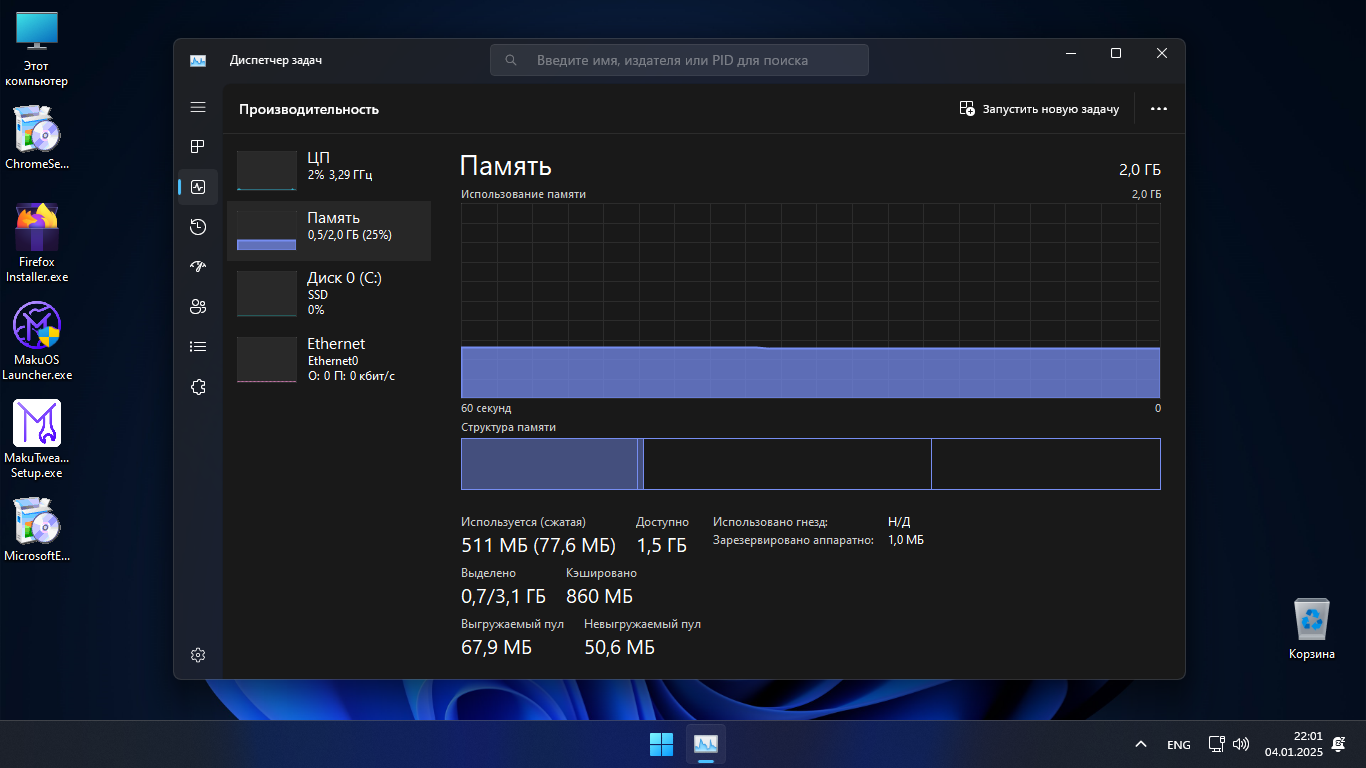Click the volume speaker tray icon
This screenshot has height=768, width=1366.
coord(1241,744)
